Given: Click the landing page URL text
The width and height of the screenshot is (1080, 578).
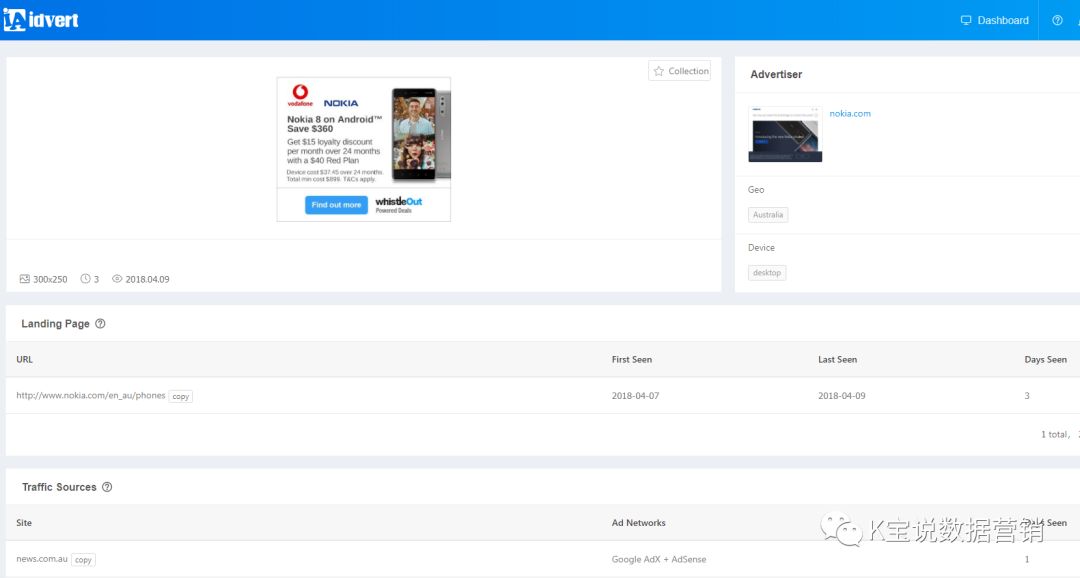Looking at the screenshot, I should pyautogui.click(x=91, y=395).
